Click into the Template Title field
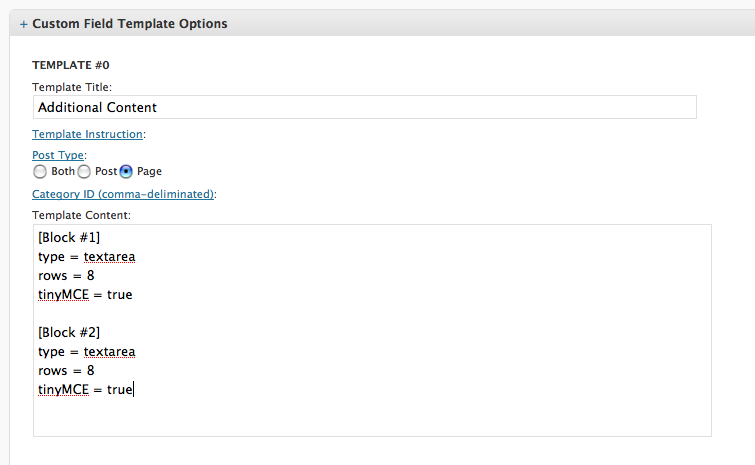 (x=364, y=107)
